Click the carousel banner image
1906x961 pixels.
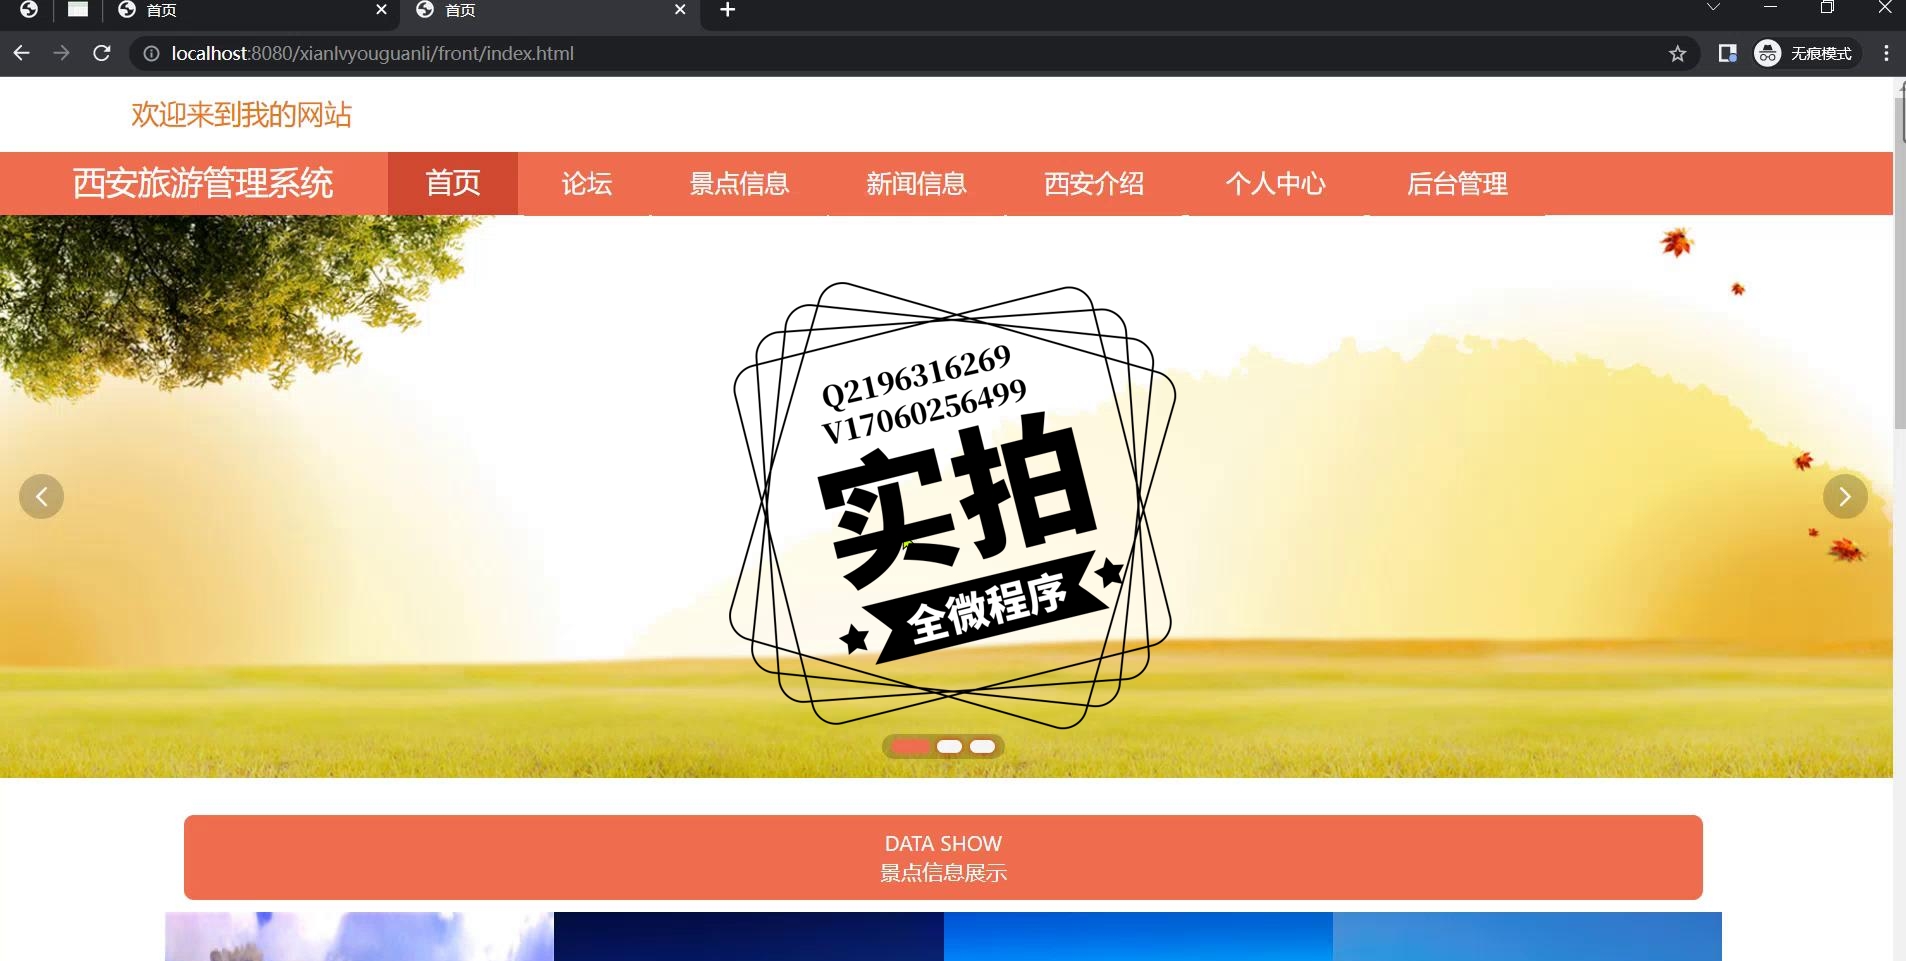pos(946,496)
